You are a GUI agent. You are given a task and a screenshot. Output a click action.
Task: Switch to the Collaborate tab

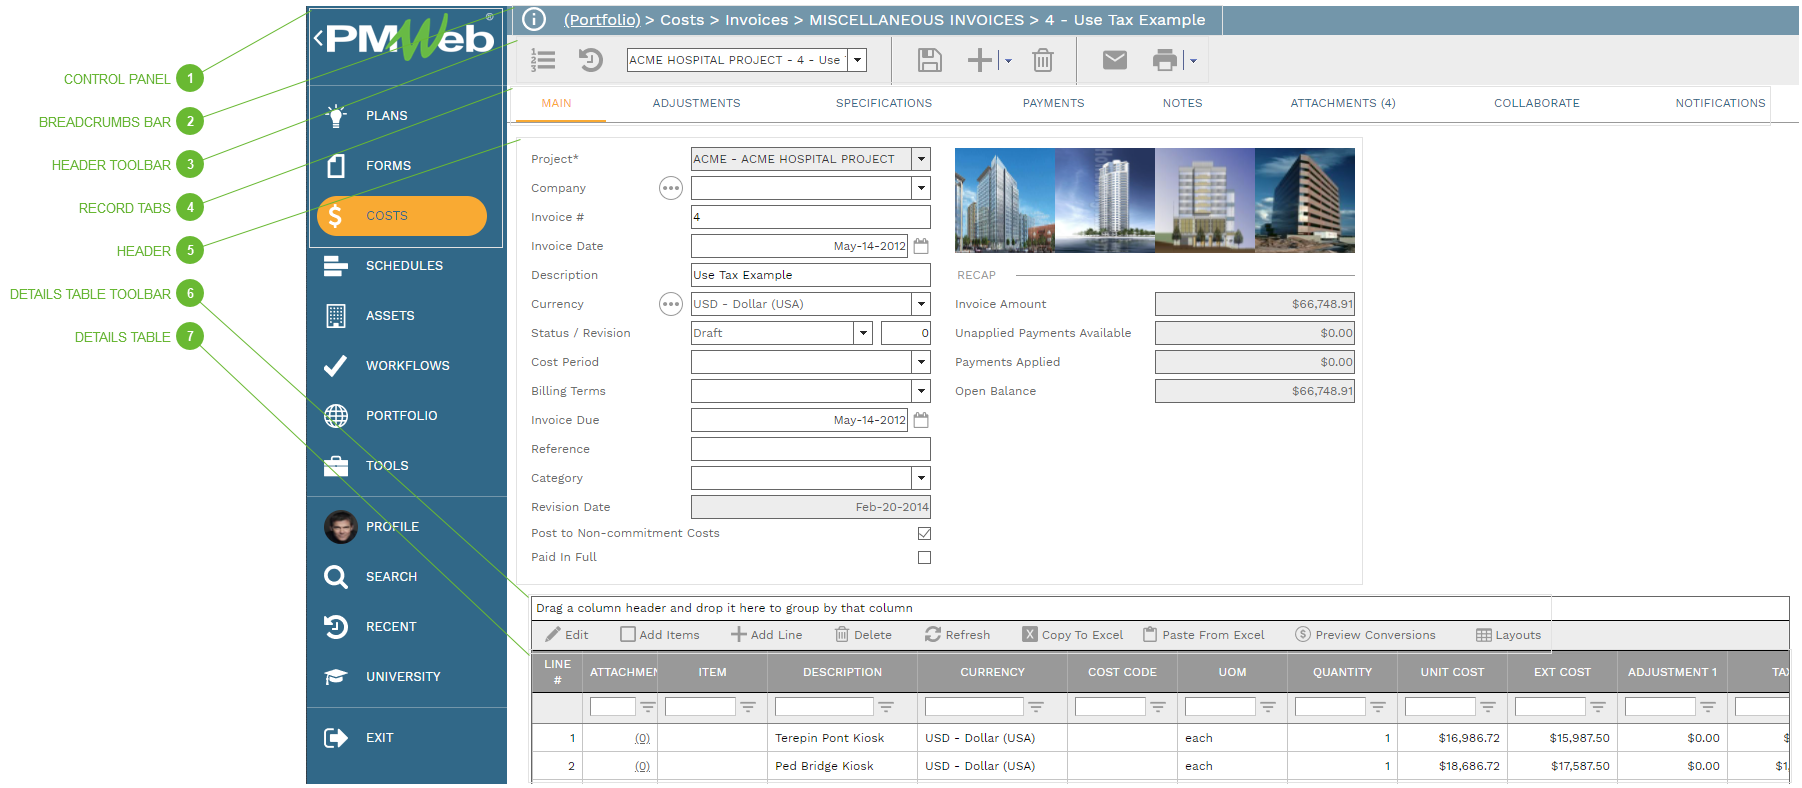pos(1537,103)
